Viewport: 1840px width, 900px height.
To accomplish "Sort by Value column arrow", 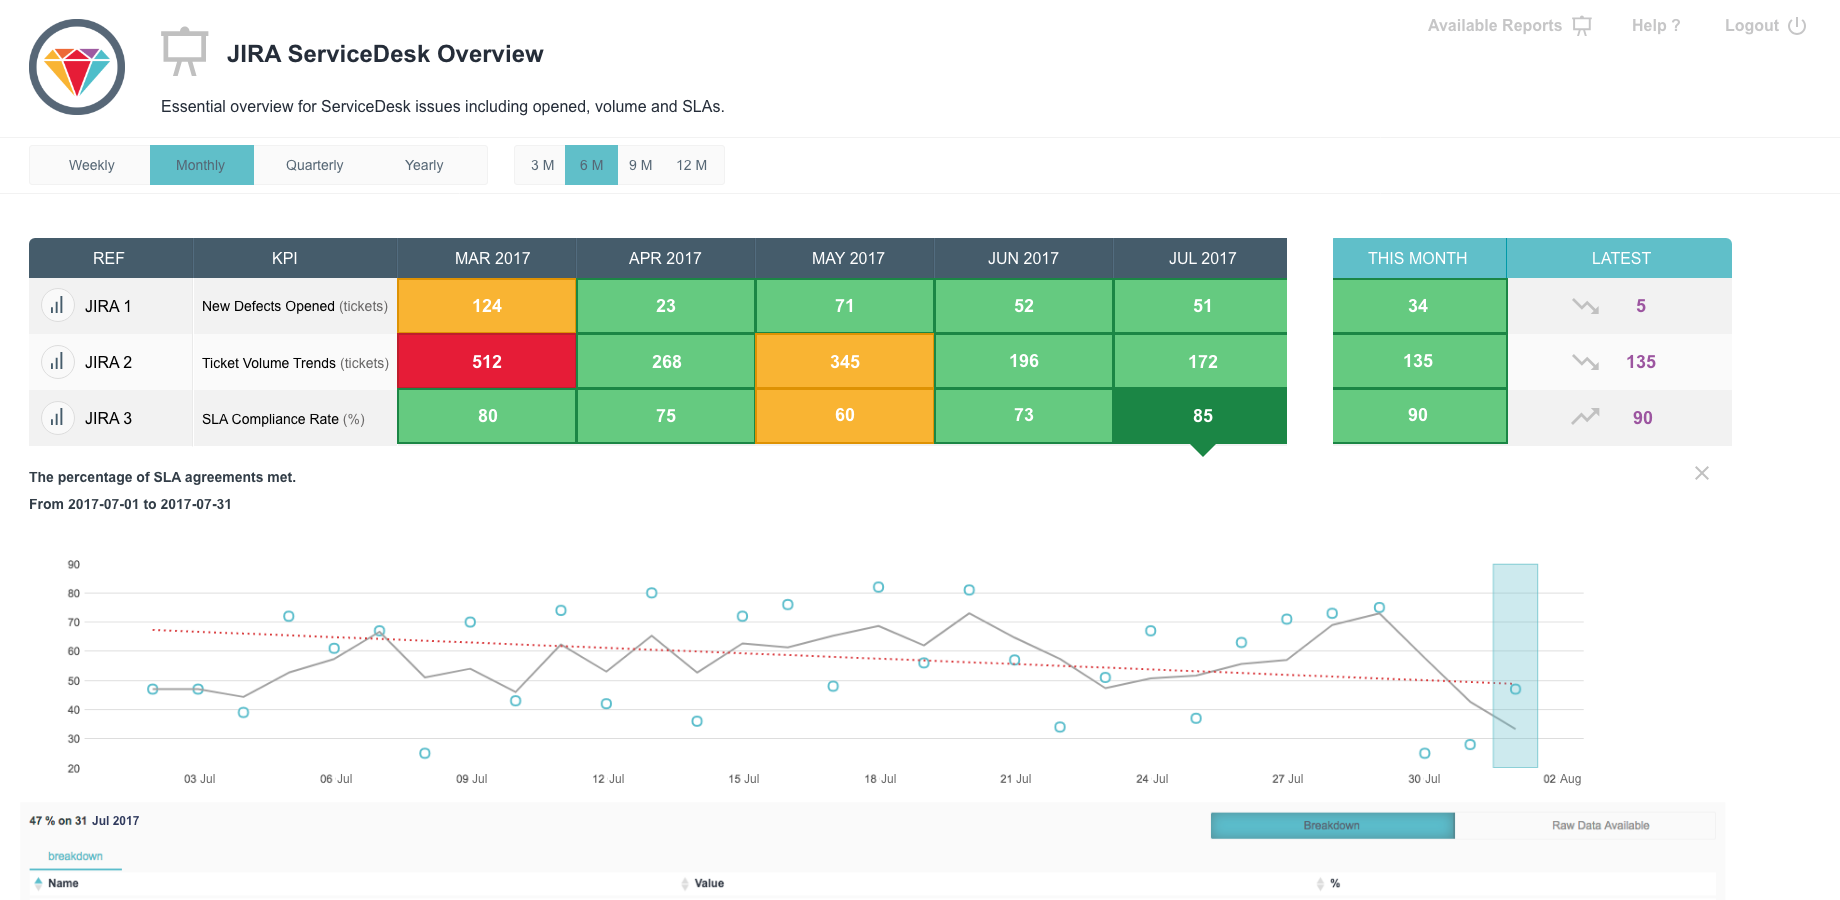I will pos(685,883).
